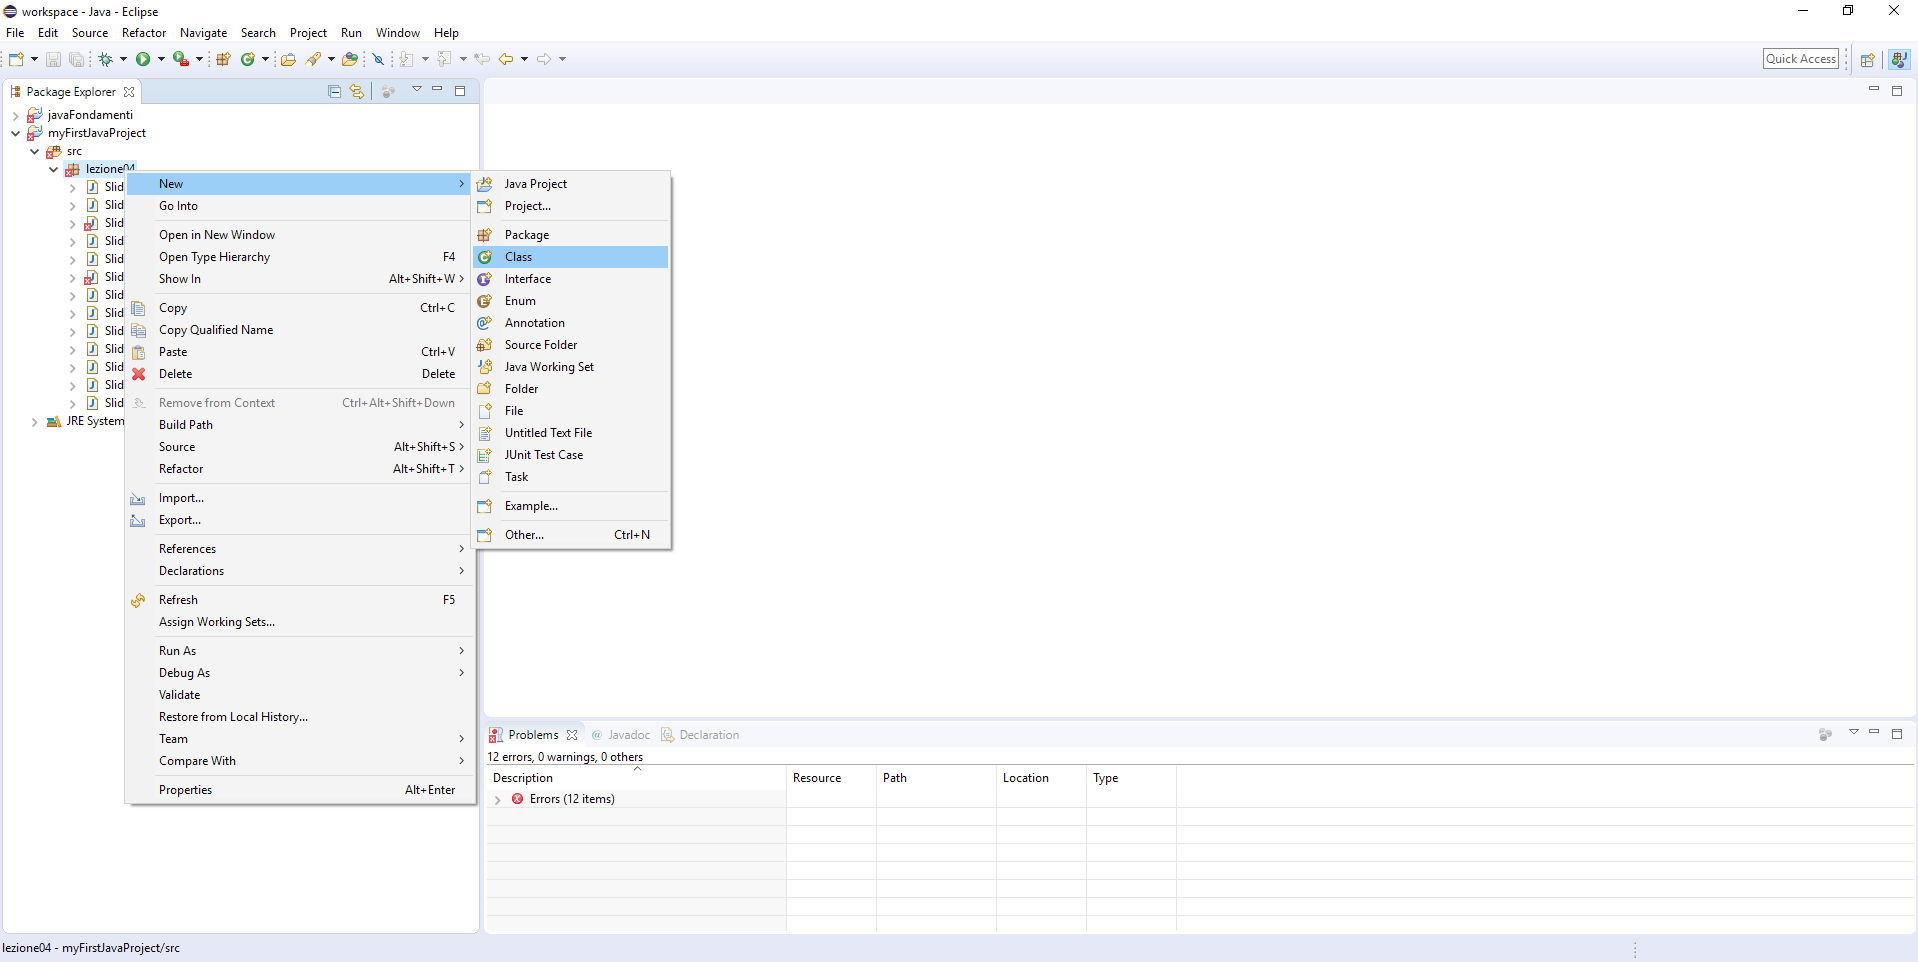Image resolution: width=1918 pixels, height=962 pixels.
Task: Click the Forward navigation arrow icon
Action: [544, 59]
